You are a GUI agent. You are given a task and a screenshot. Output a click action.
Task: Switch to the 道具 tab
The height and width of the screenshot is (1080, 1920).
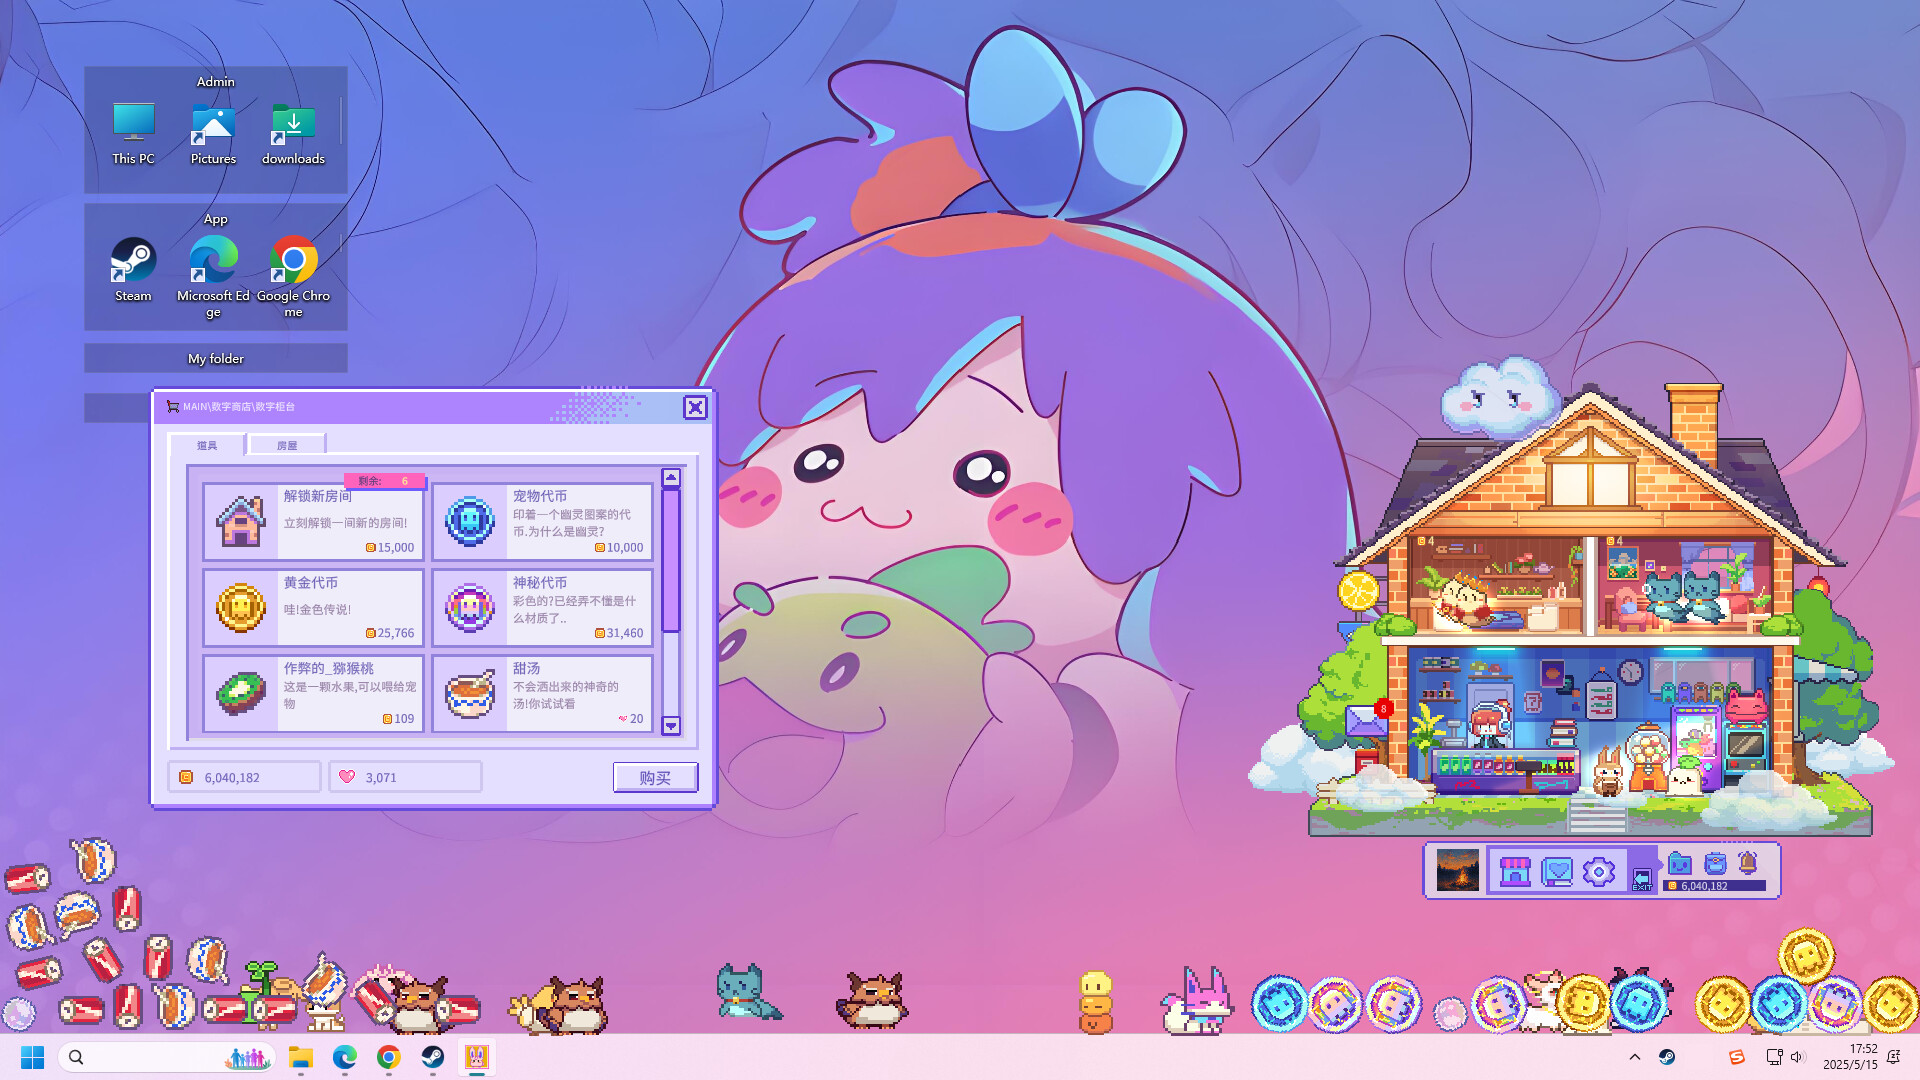(207, 445)
